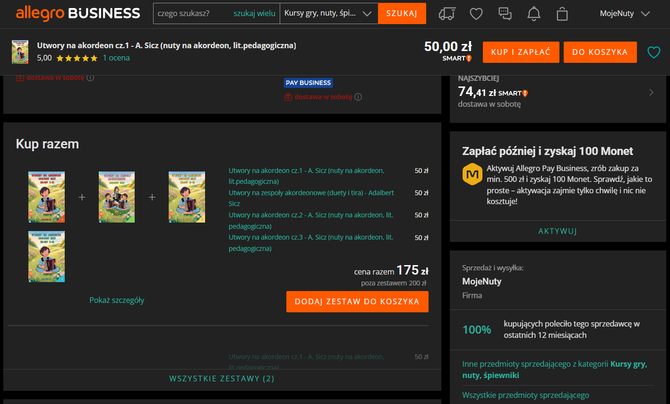The width and height of the screenshot is (670, 404).
Task: Open the shopping cart icon
Action: 562,14
